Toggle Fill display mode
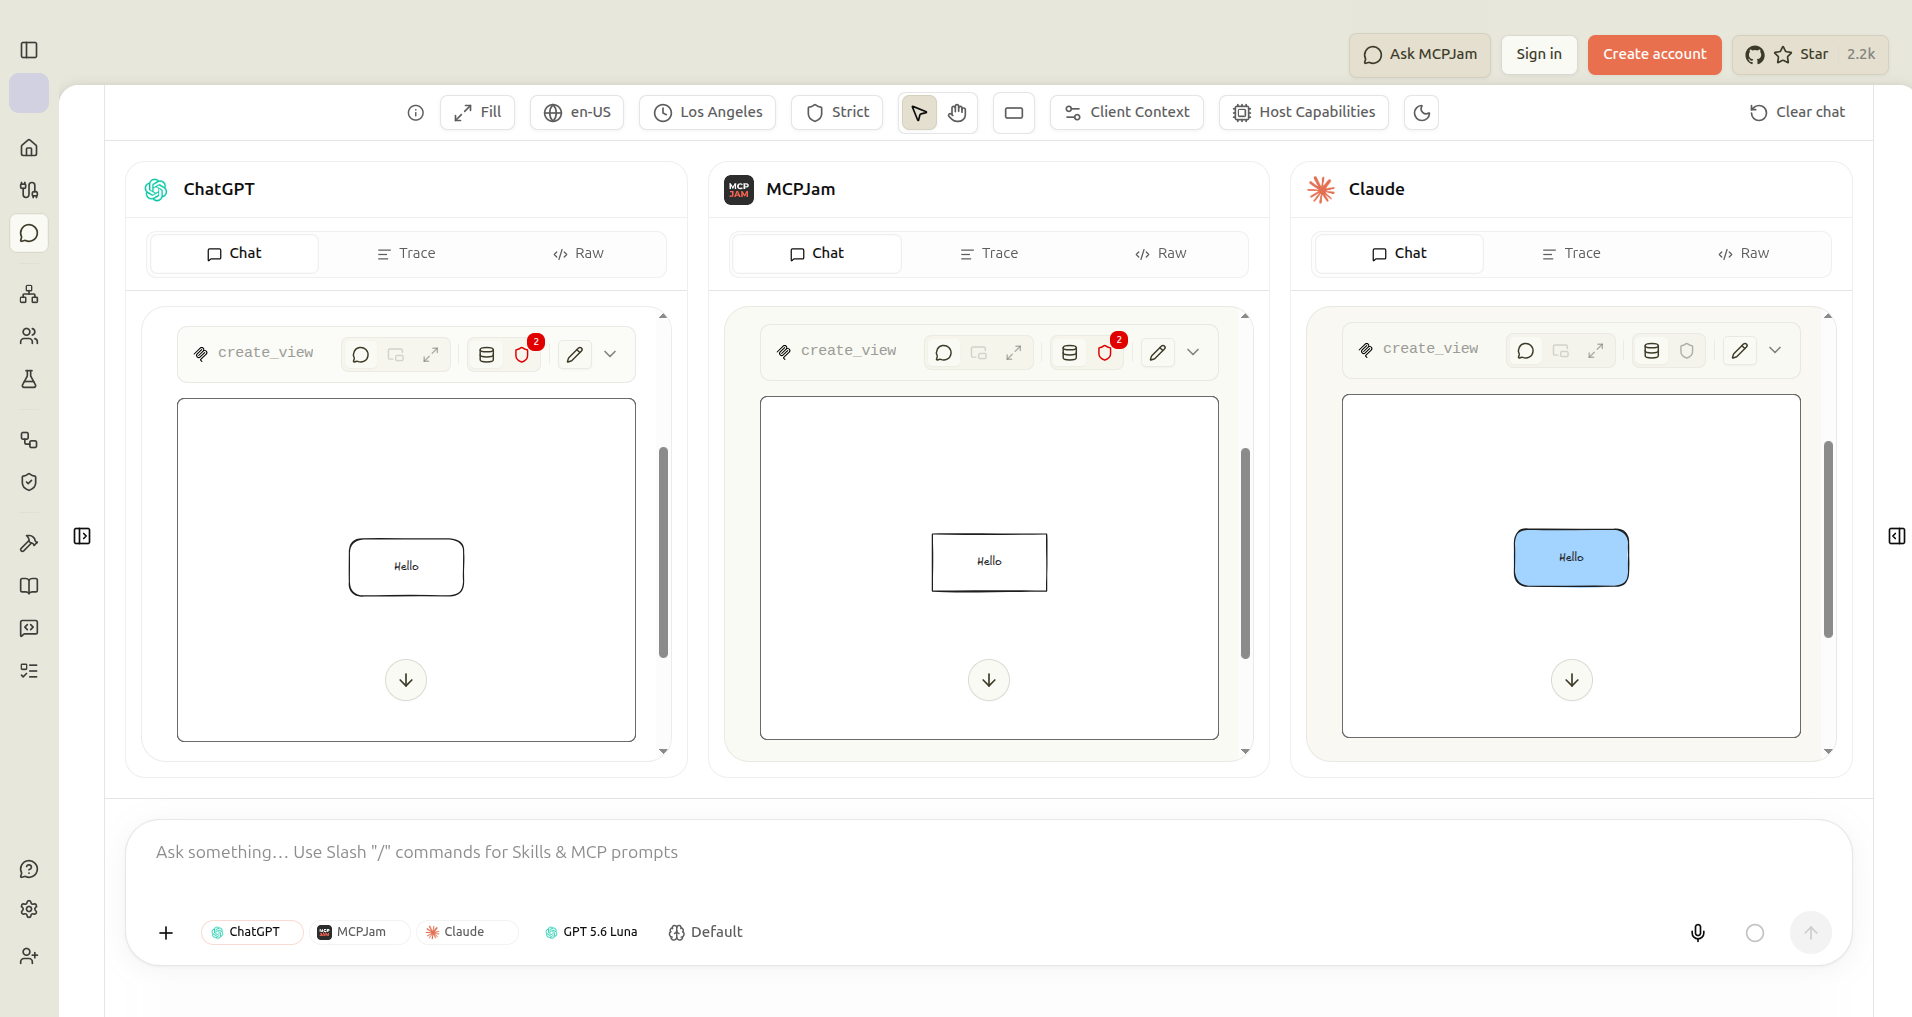This screenshot has height=1017, width=1912. pyautogui.click(x=478, y=113)
